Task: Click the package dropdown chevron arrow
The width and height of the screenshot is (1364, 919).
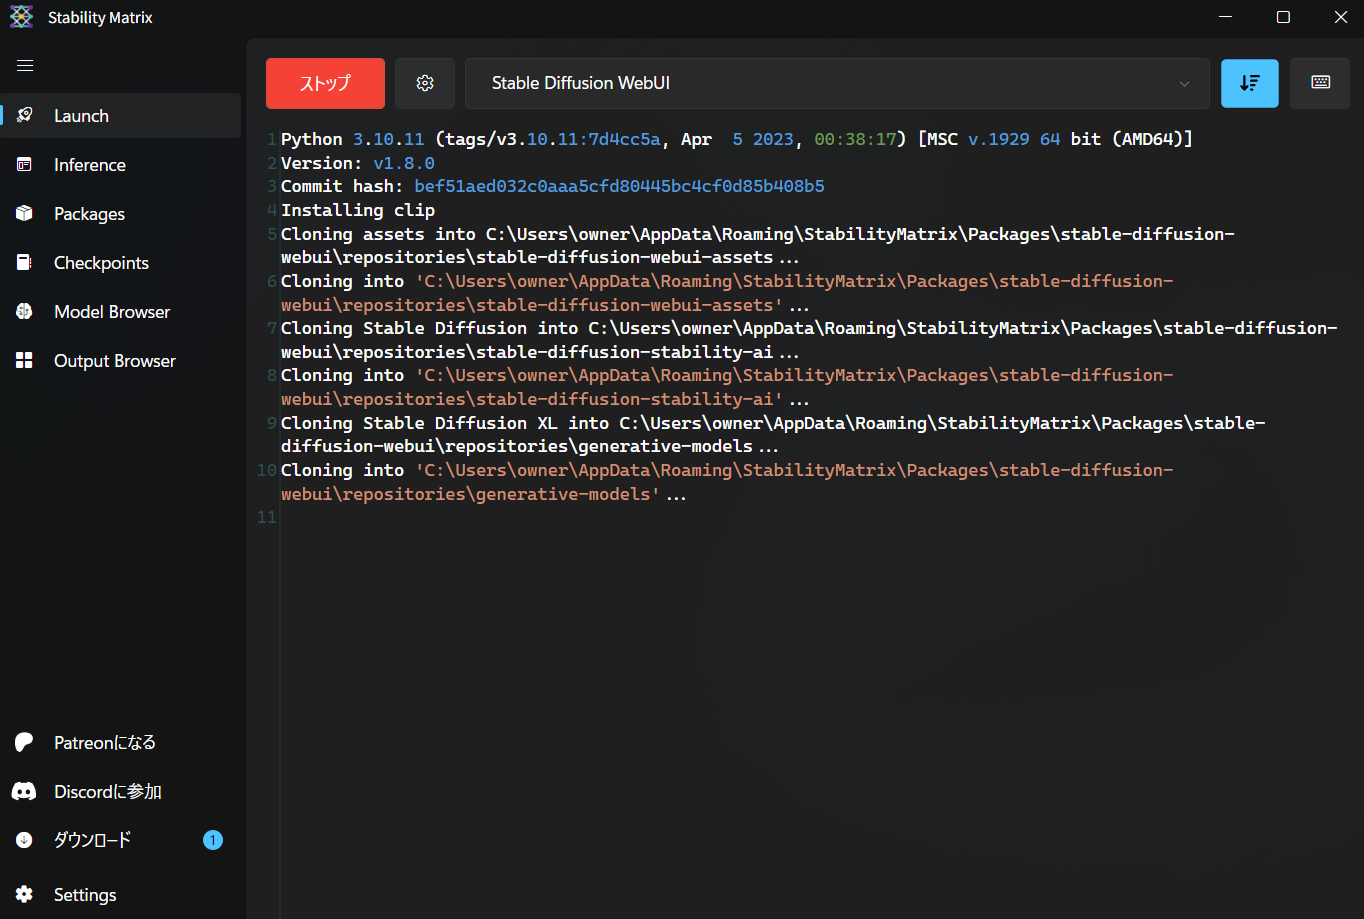Action: (1184, 84)
